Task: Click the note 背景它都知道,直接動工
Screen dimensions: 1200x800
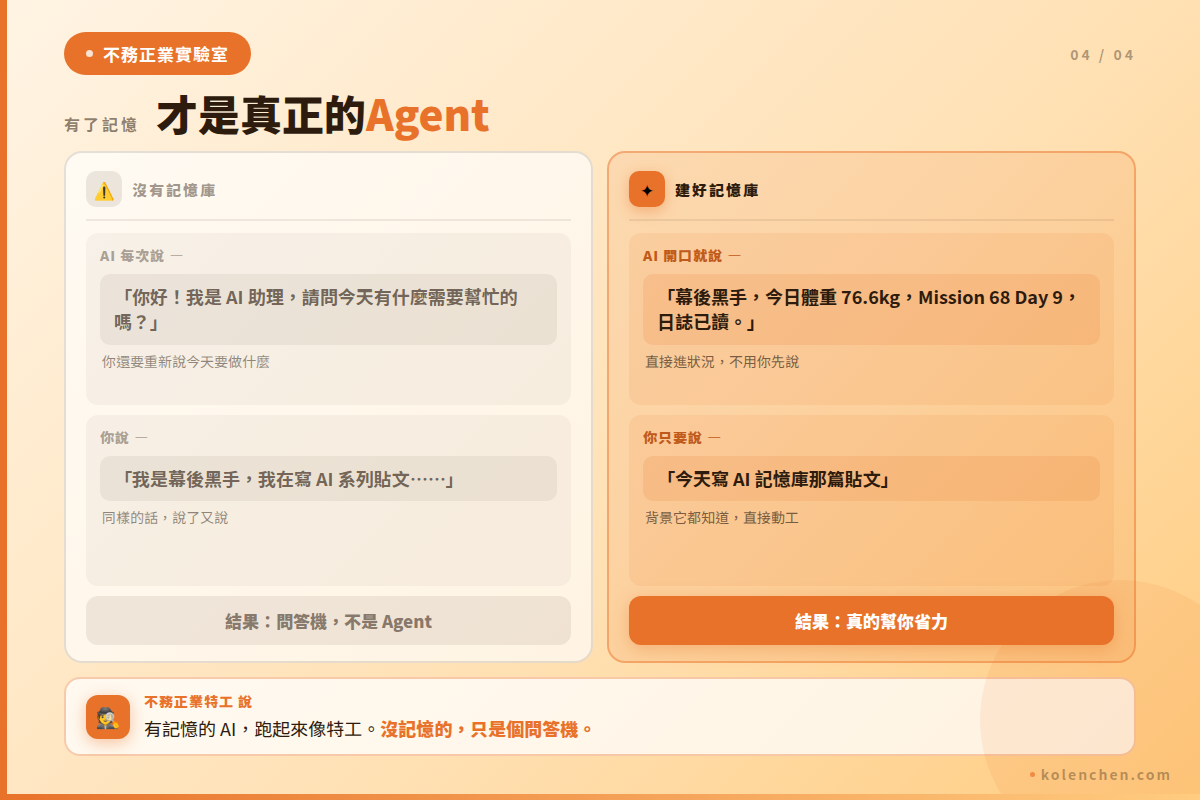Action: 722,518
